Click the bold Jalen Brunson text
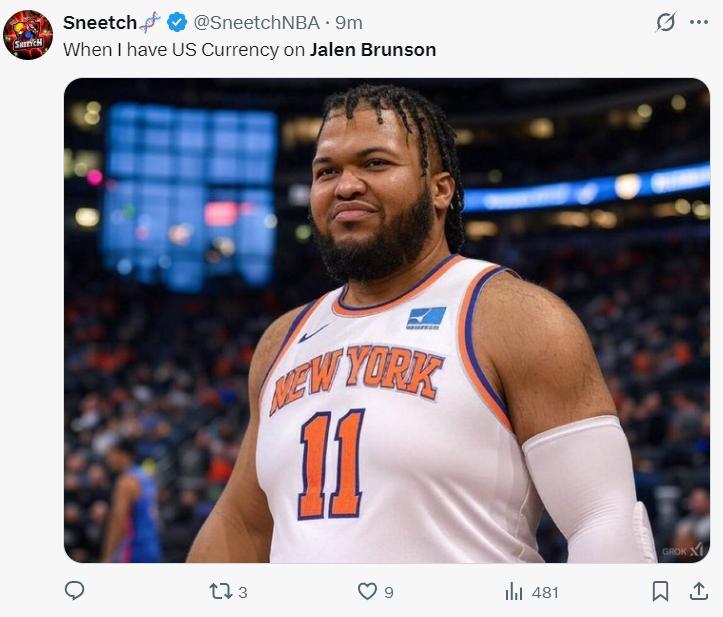 point(372,49)
